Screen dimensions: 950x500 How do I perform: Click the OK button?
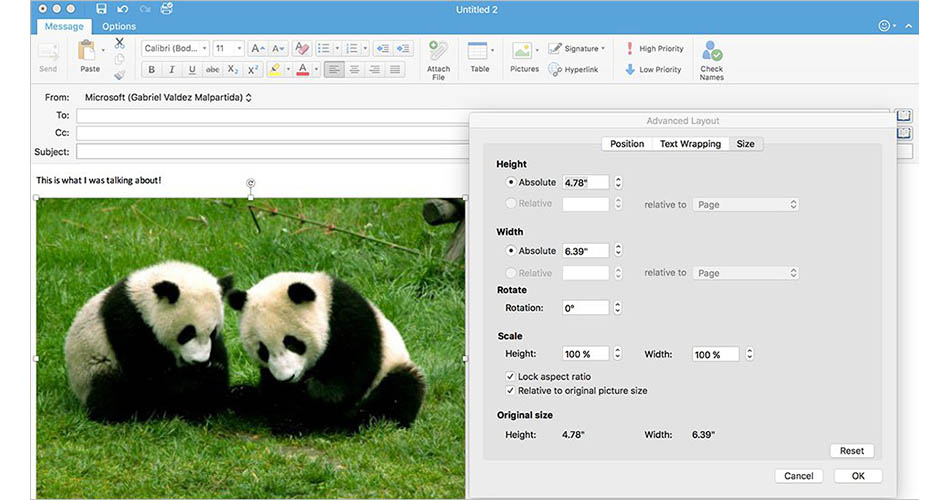click(858, 476)
